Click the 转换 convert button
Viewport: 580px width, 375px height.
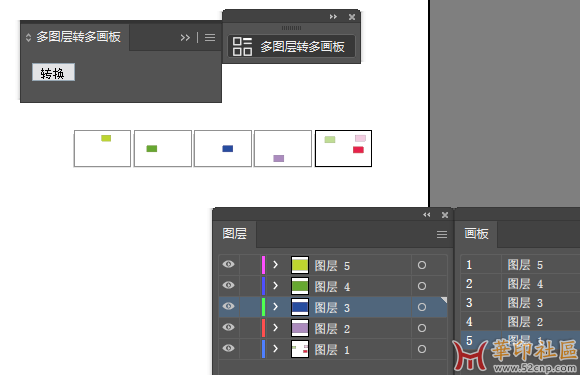coord(53,72)
